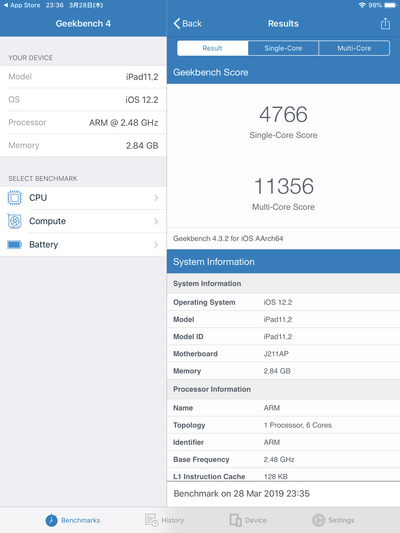
Task: Select the Settings tab label
Action: 341,520
